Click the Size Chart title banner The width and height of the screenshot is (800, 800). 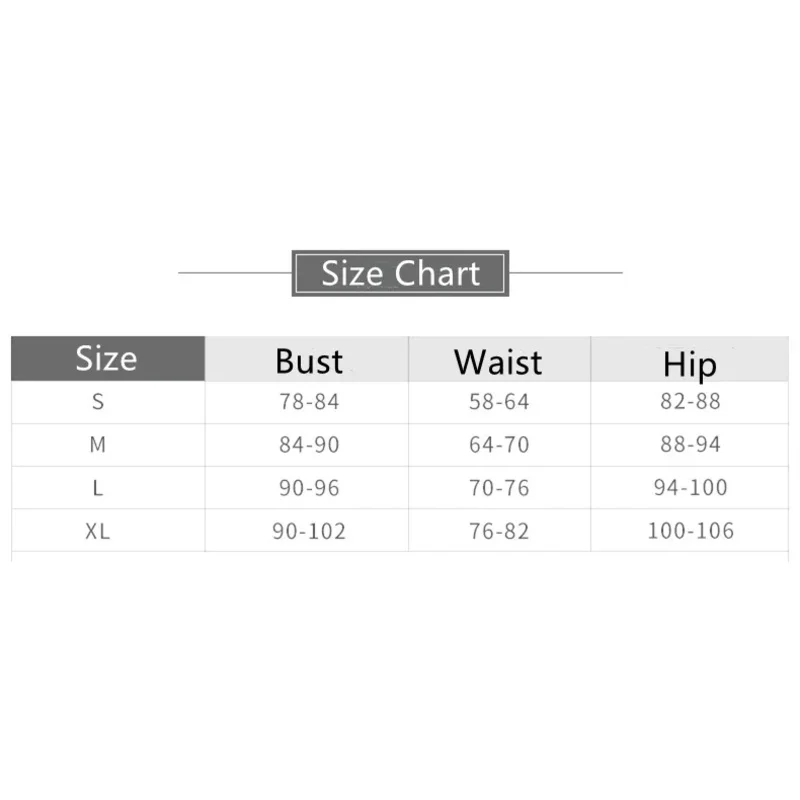point(400,273)
